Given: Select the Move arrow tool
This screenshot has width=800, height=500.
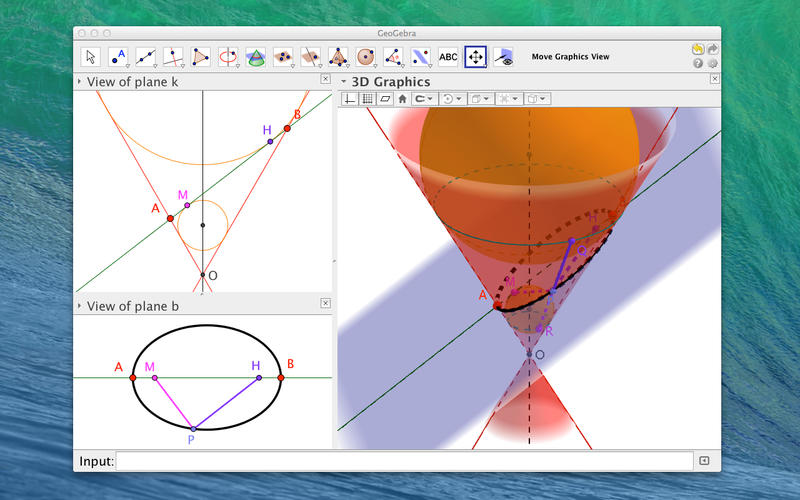Looking at the screenshot, I should pyautogui.click(x=91, y=57).
